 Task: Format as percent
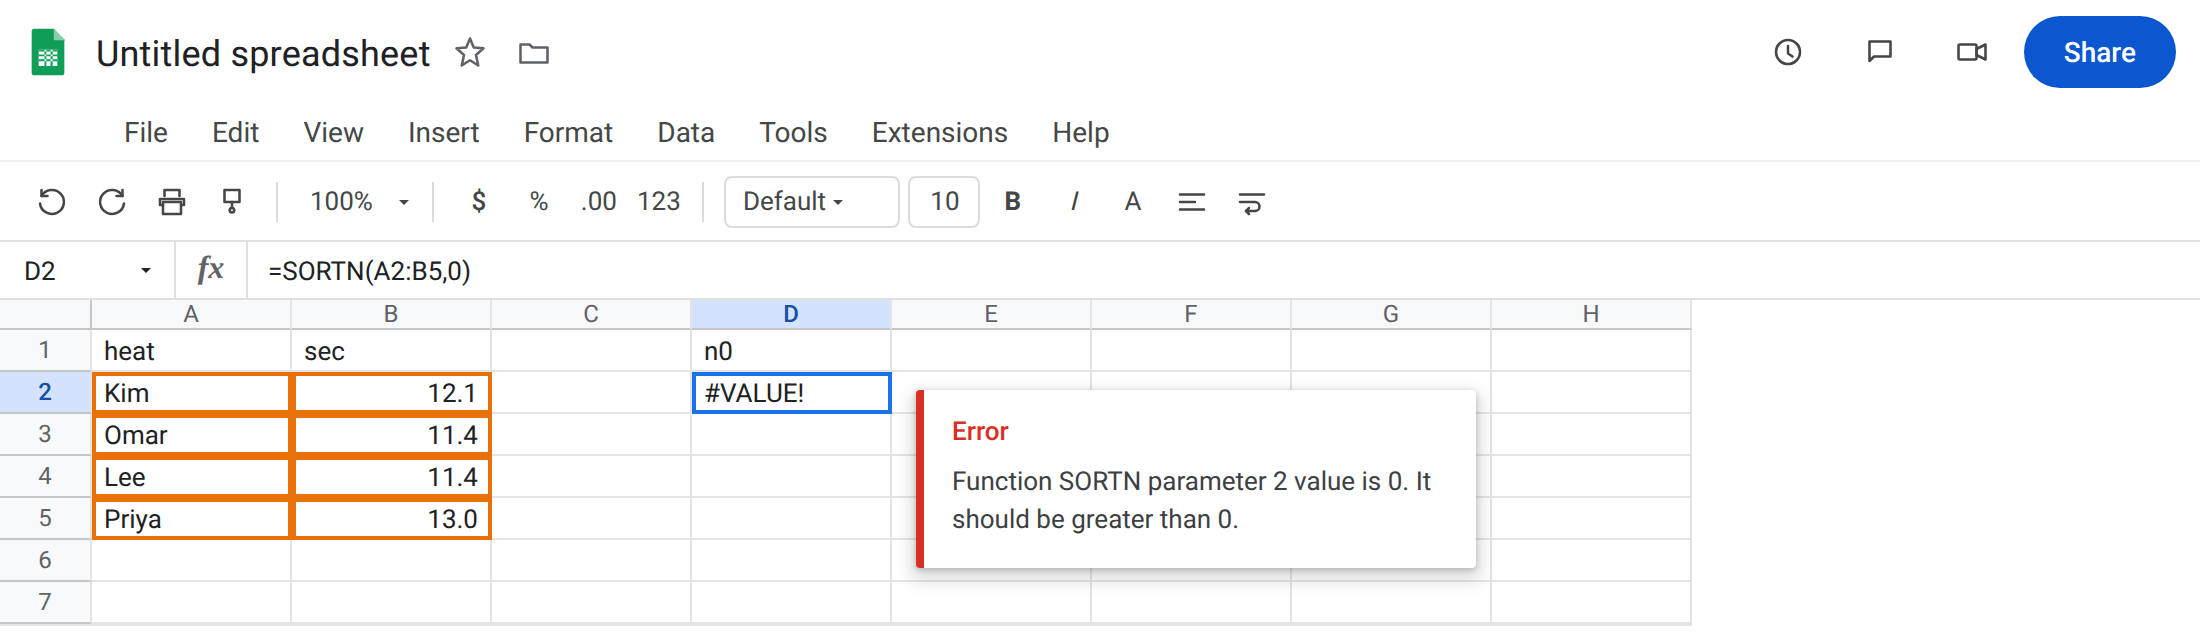539,202
